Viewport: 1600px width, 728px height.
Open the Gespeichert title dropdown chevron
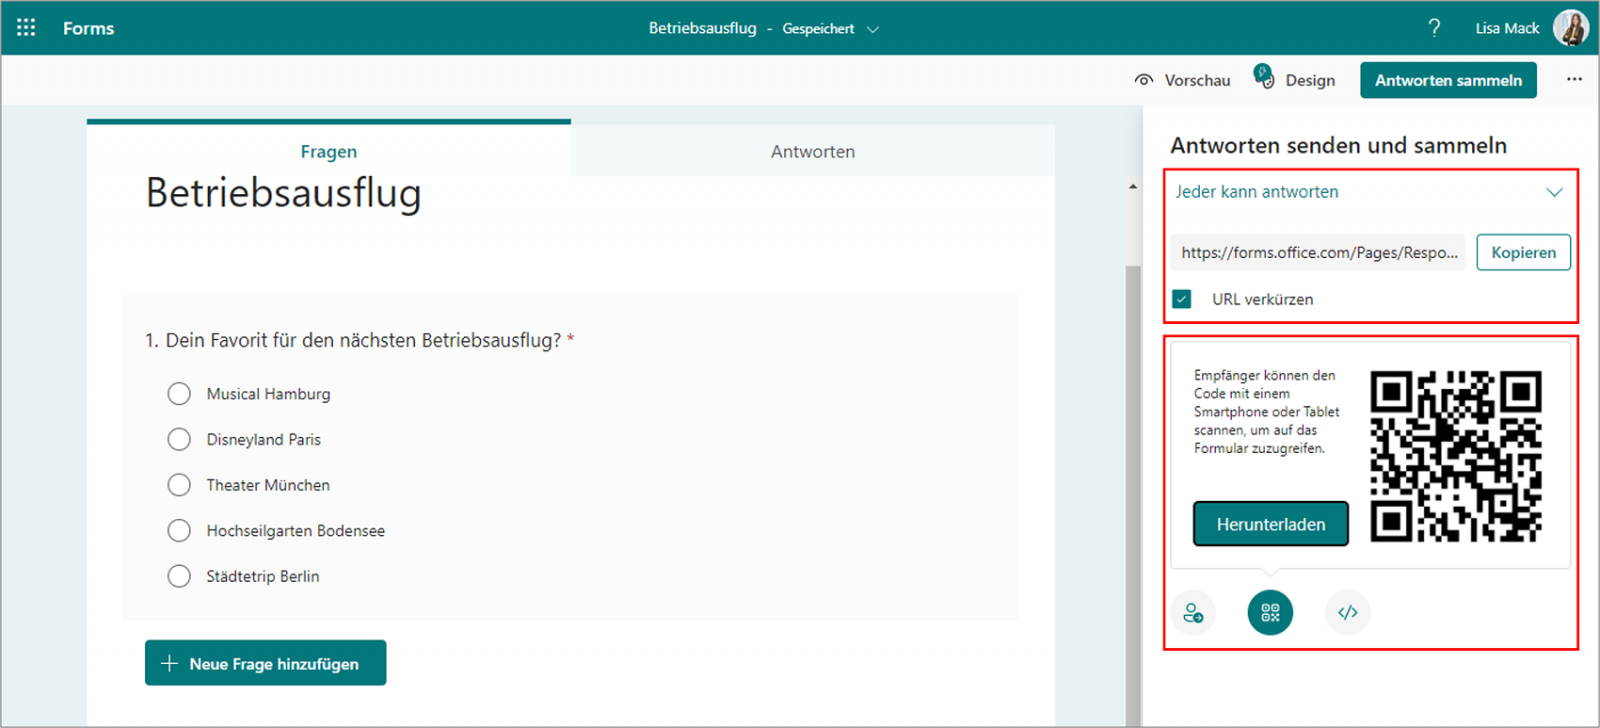pos(873,30)
